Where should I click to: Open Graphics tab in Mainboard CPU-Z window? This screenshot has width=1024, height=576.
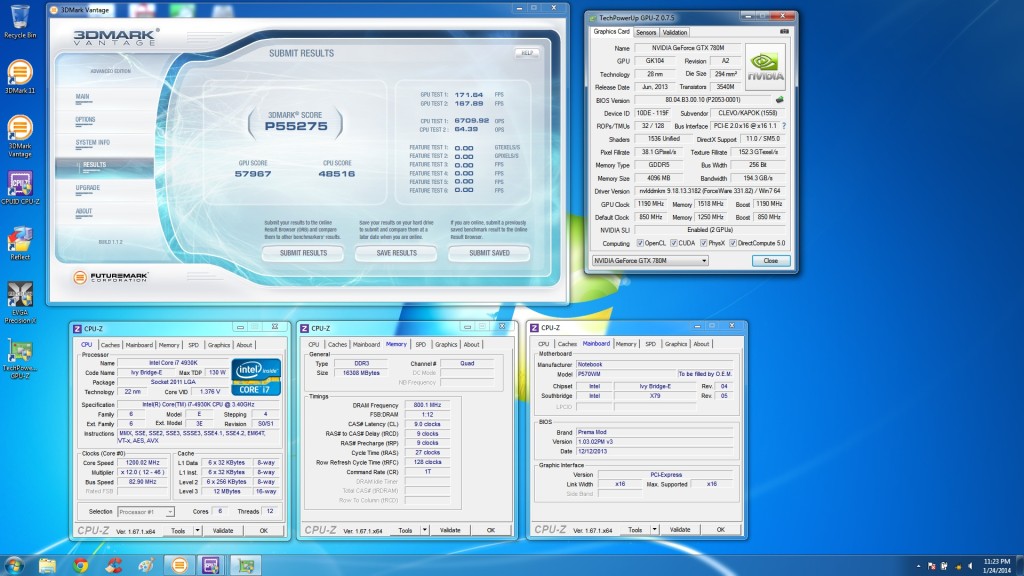676,344
